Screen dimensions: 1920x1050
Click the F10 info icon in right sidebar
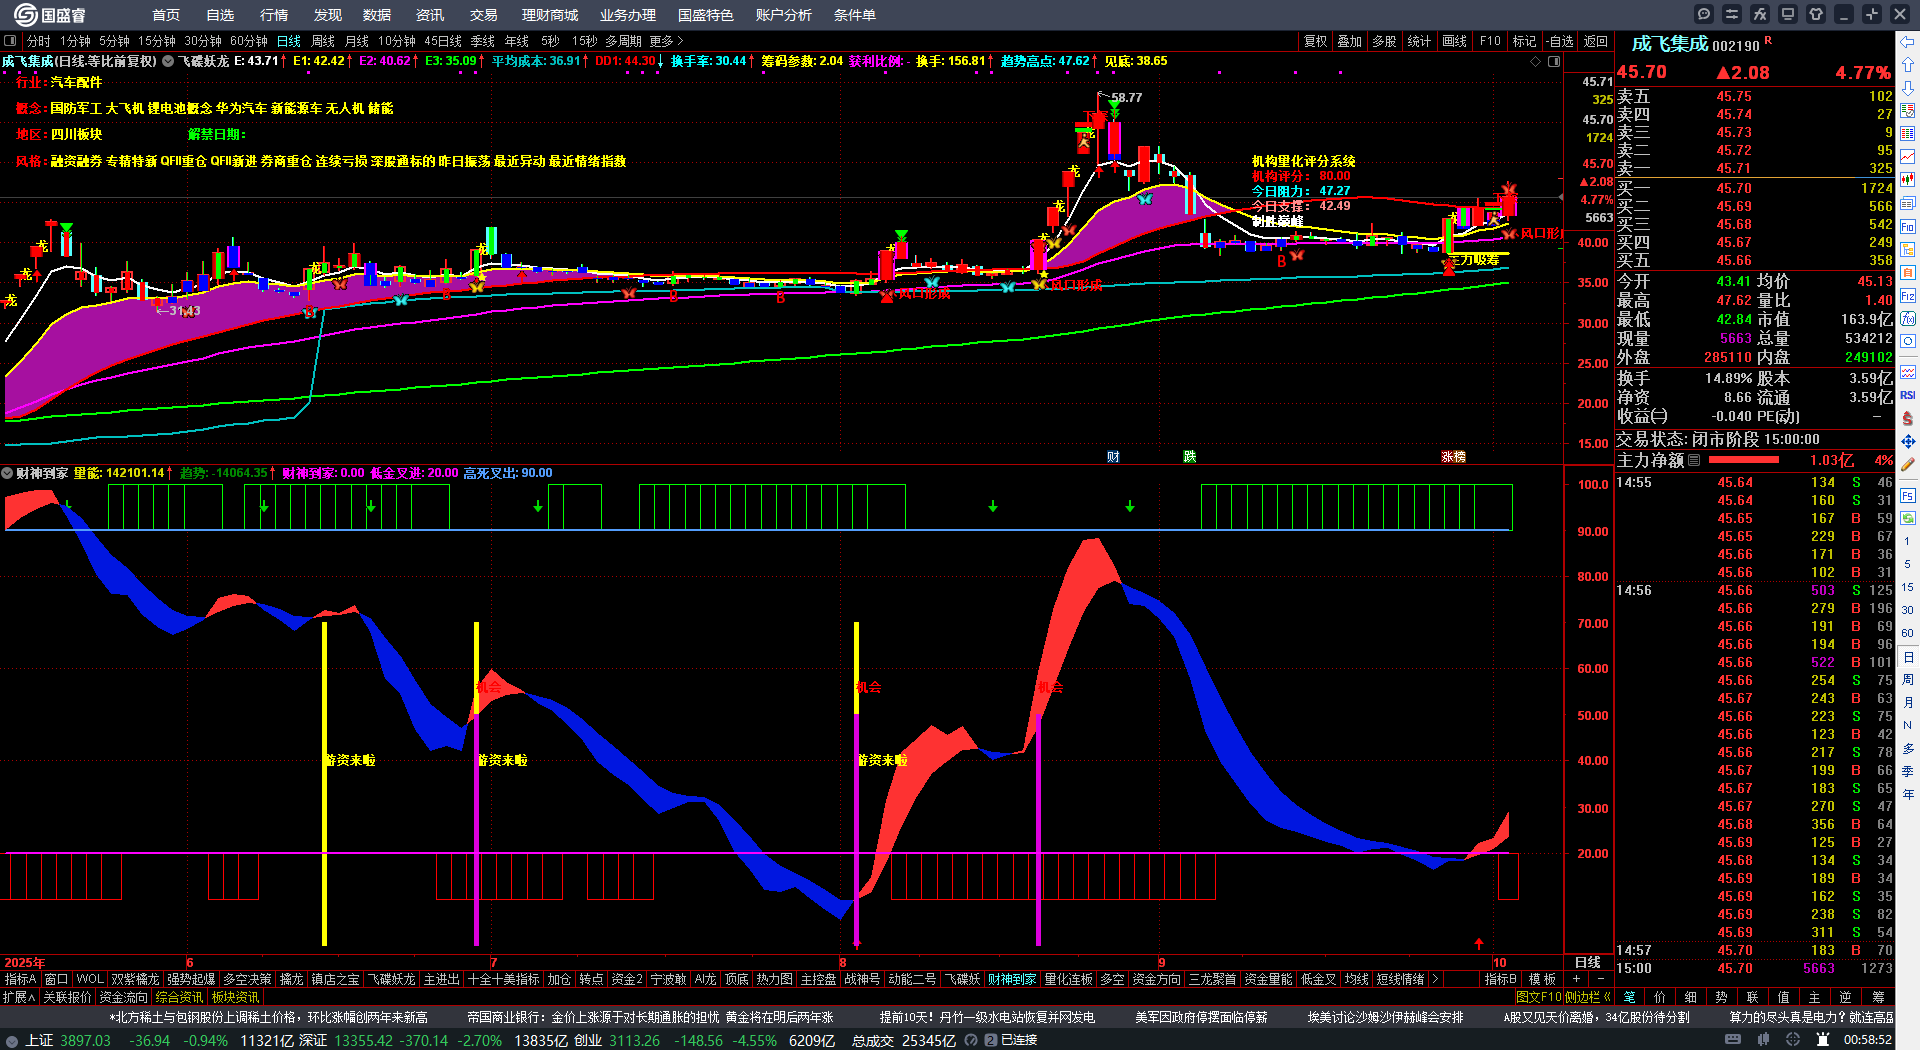1908,227
